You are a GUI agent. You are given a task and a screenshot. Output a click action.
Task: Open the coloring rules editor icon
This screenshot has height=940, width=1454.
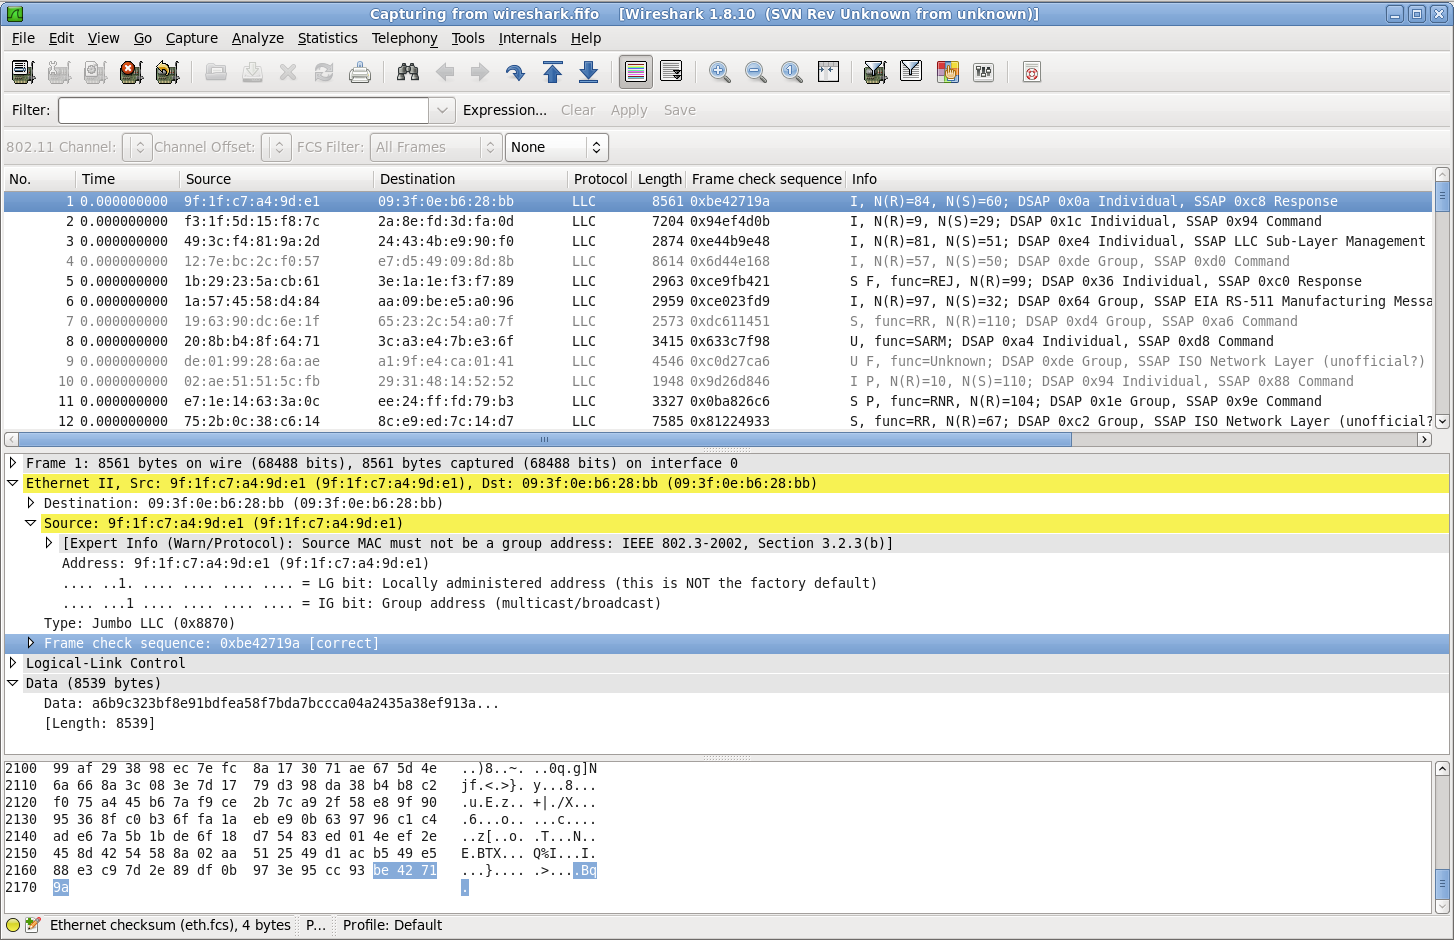click(947, 72)
